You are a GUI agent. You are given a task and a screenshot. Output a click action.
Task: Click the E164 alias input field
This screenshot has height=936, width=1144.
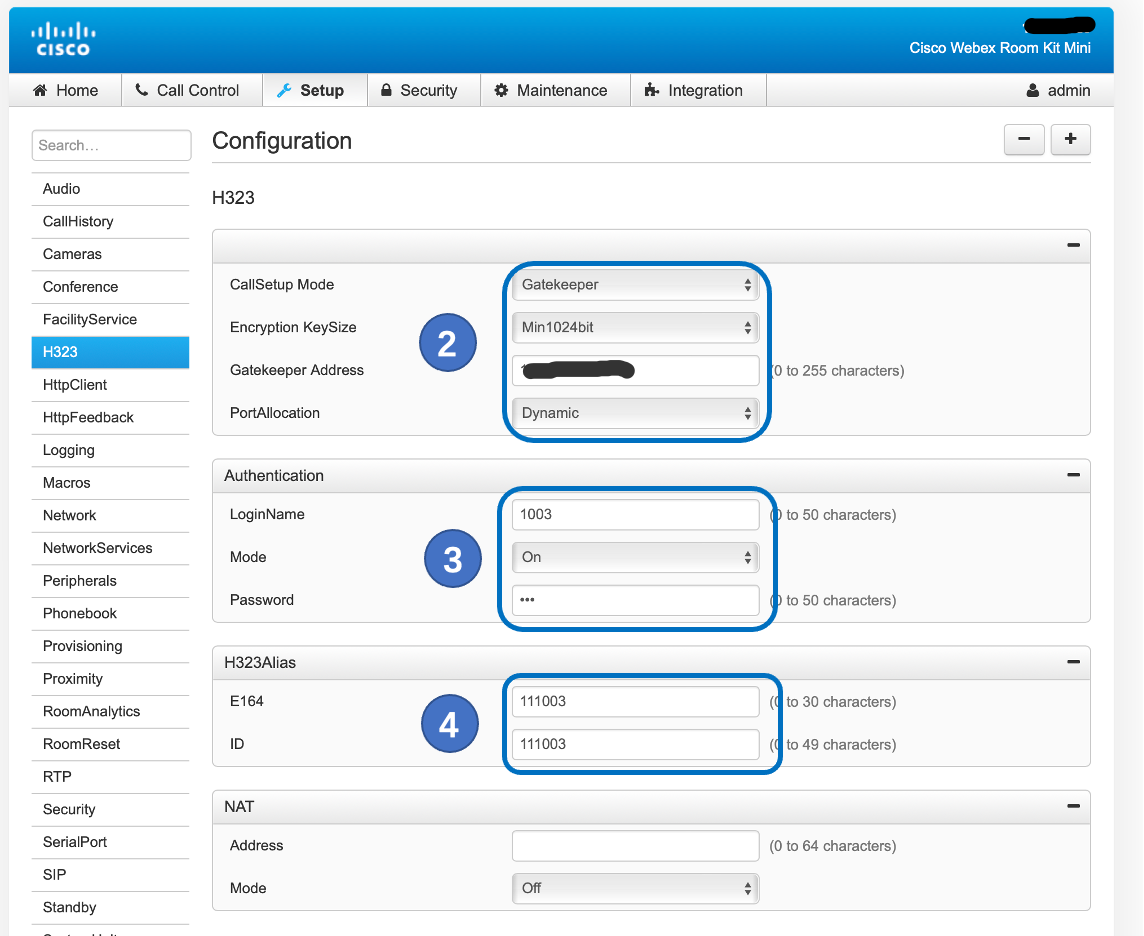635,702
